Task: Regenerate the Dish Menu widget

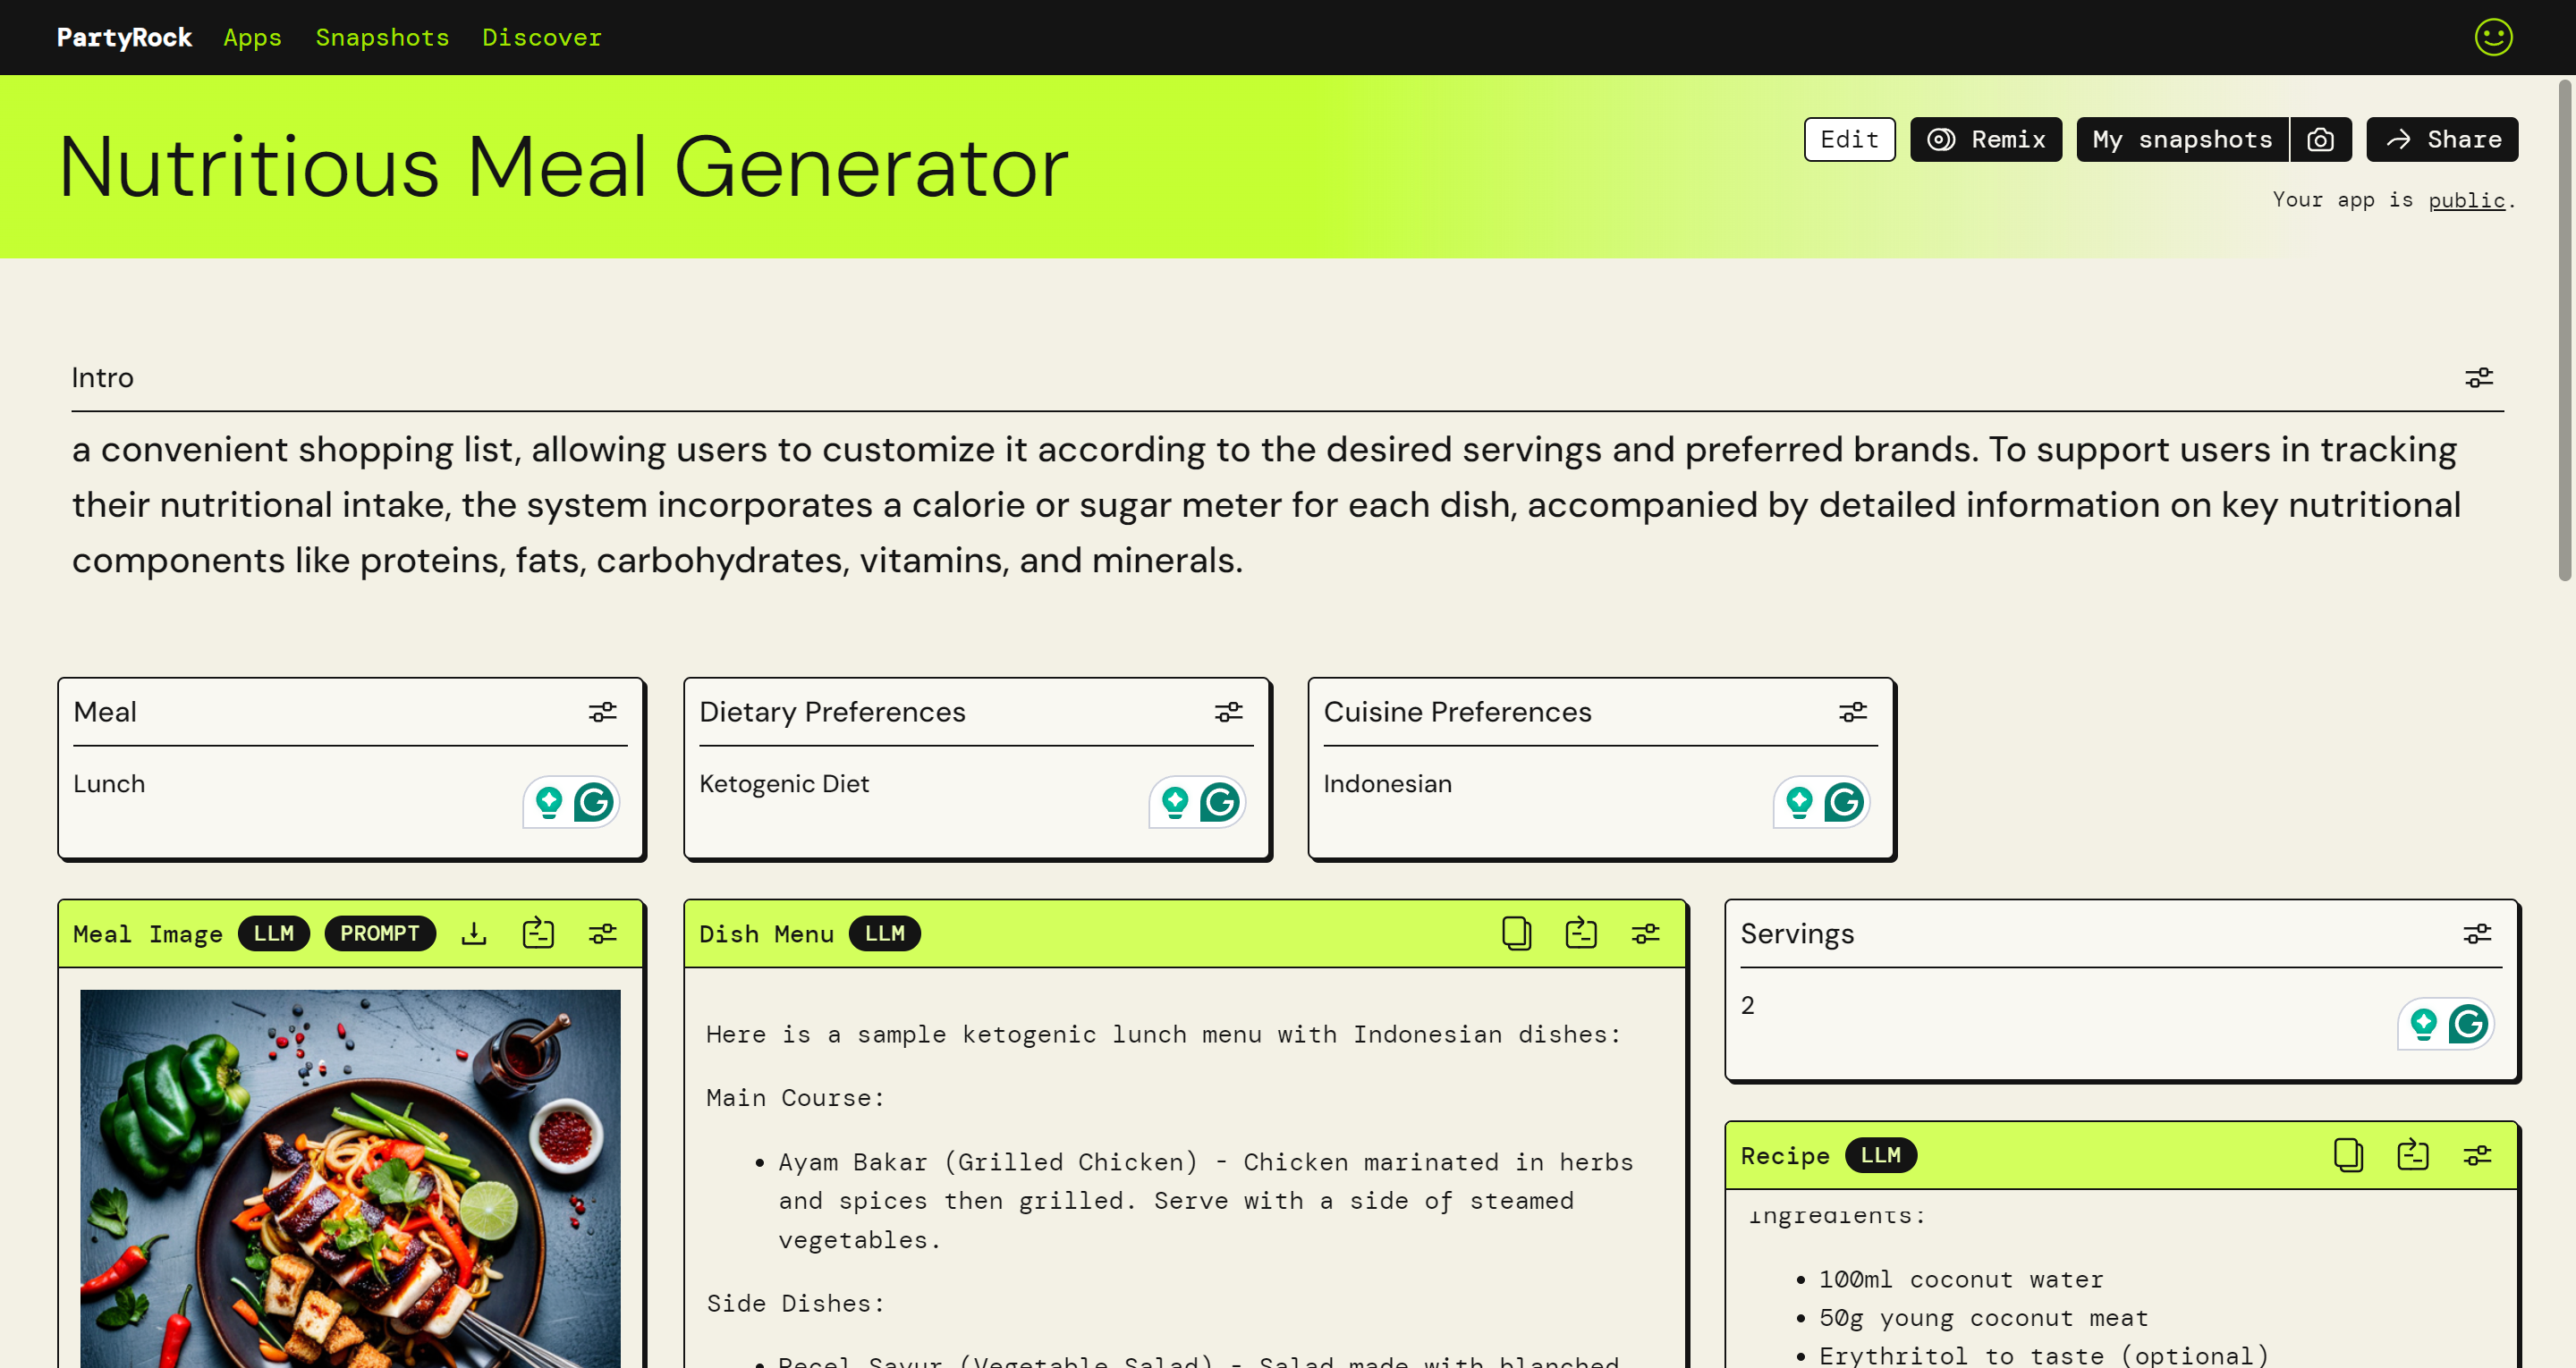Action: pos(1580,933)
